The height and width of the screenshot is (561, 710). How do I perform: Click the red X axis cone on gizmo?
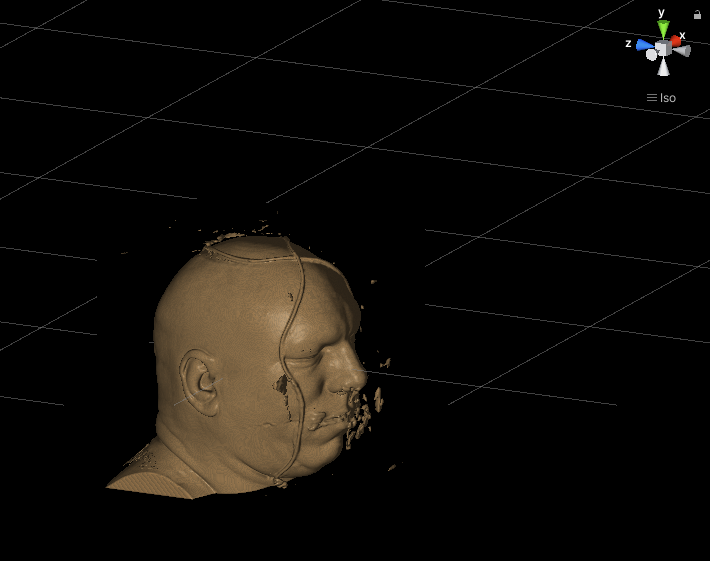pyautogui.click(x=677, y=41)
